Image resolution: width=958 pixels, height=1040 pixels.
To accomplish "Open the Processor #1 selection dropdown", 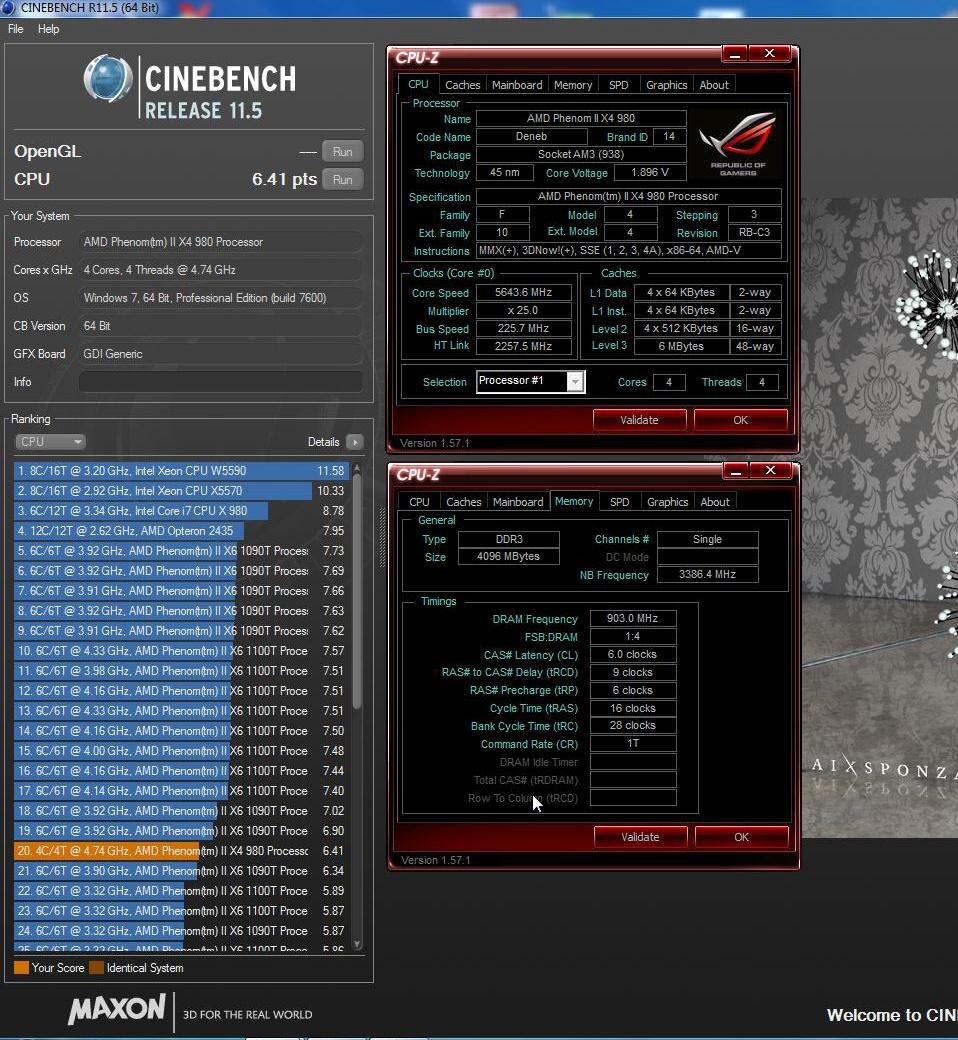I will coord(530,381).
